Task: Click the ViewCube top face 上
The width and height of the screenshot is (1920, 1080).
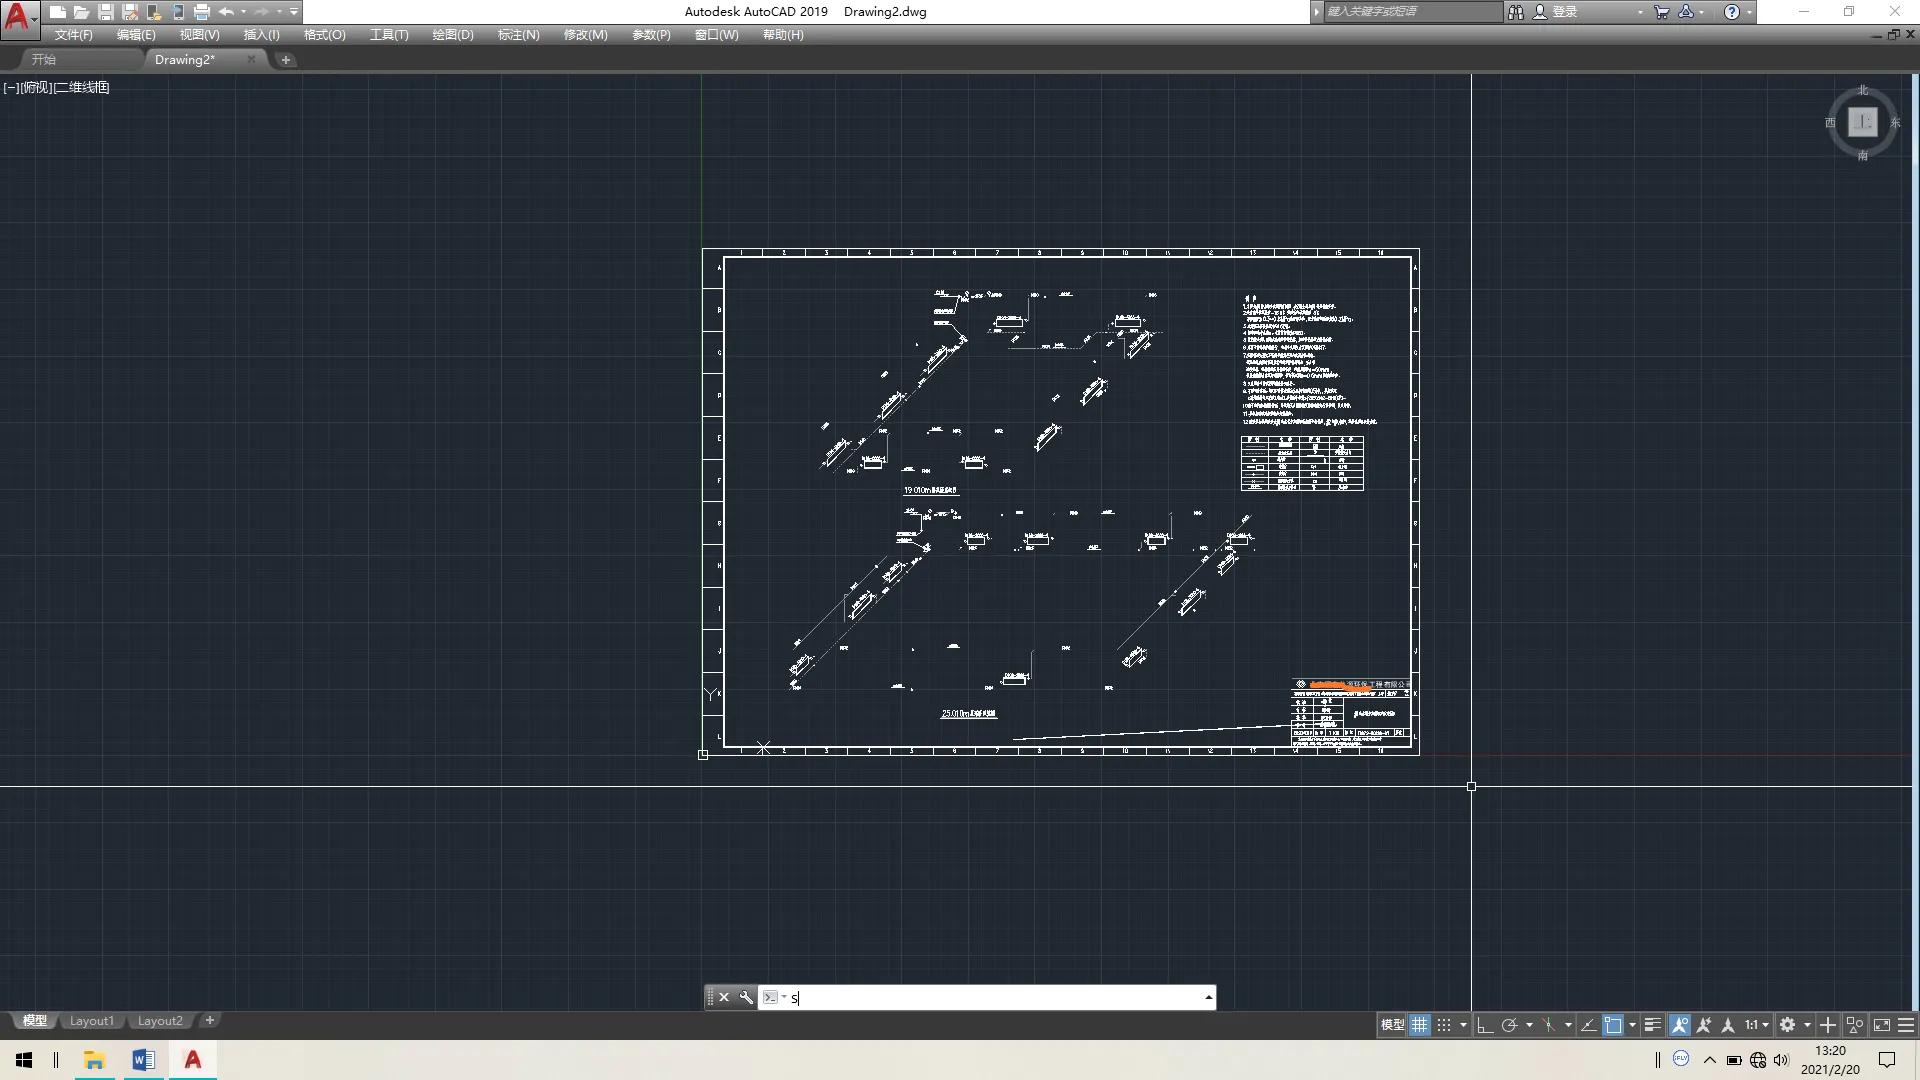Action: tap(1862, 122)
